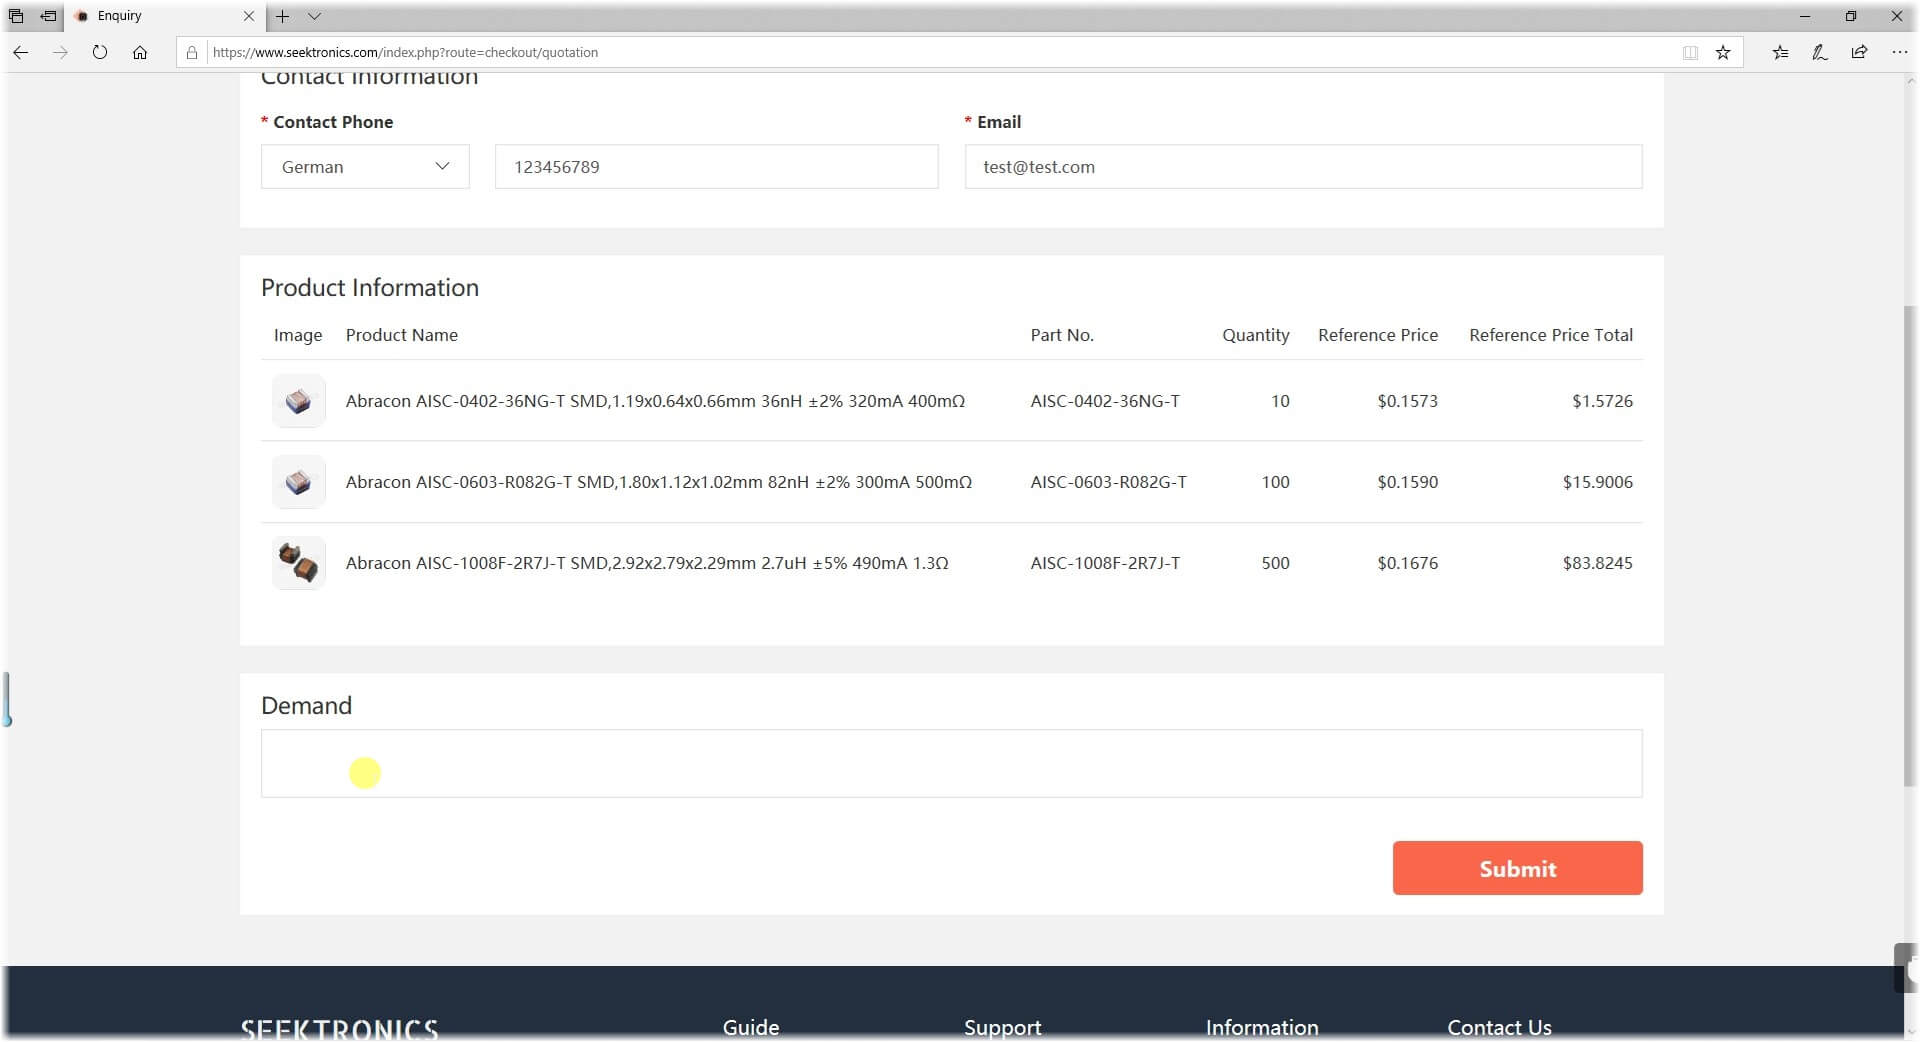This screenshot has height=1042, width=1920.
Task: Open the German country code dropdown
Action: (365, 167)
